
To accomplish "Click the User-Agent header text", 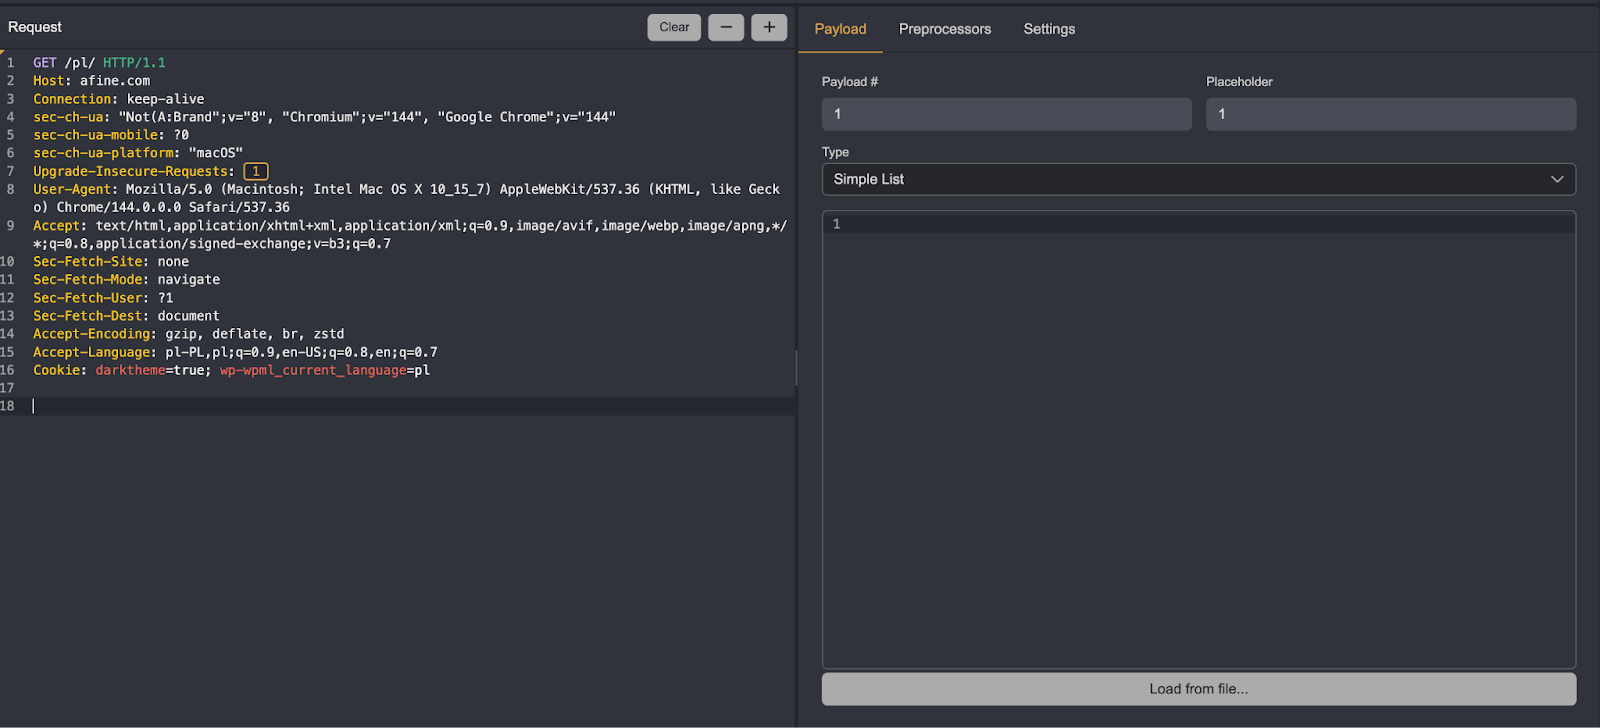I will coord(406,198).
